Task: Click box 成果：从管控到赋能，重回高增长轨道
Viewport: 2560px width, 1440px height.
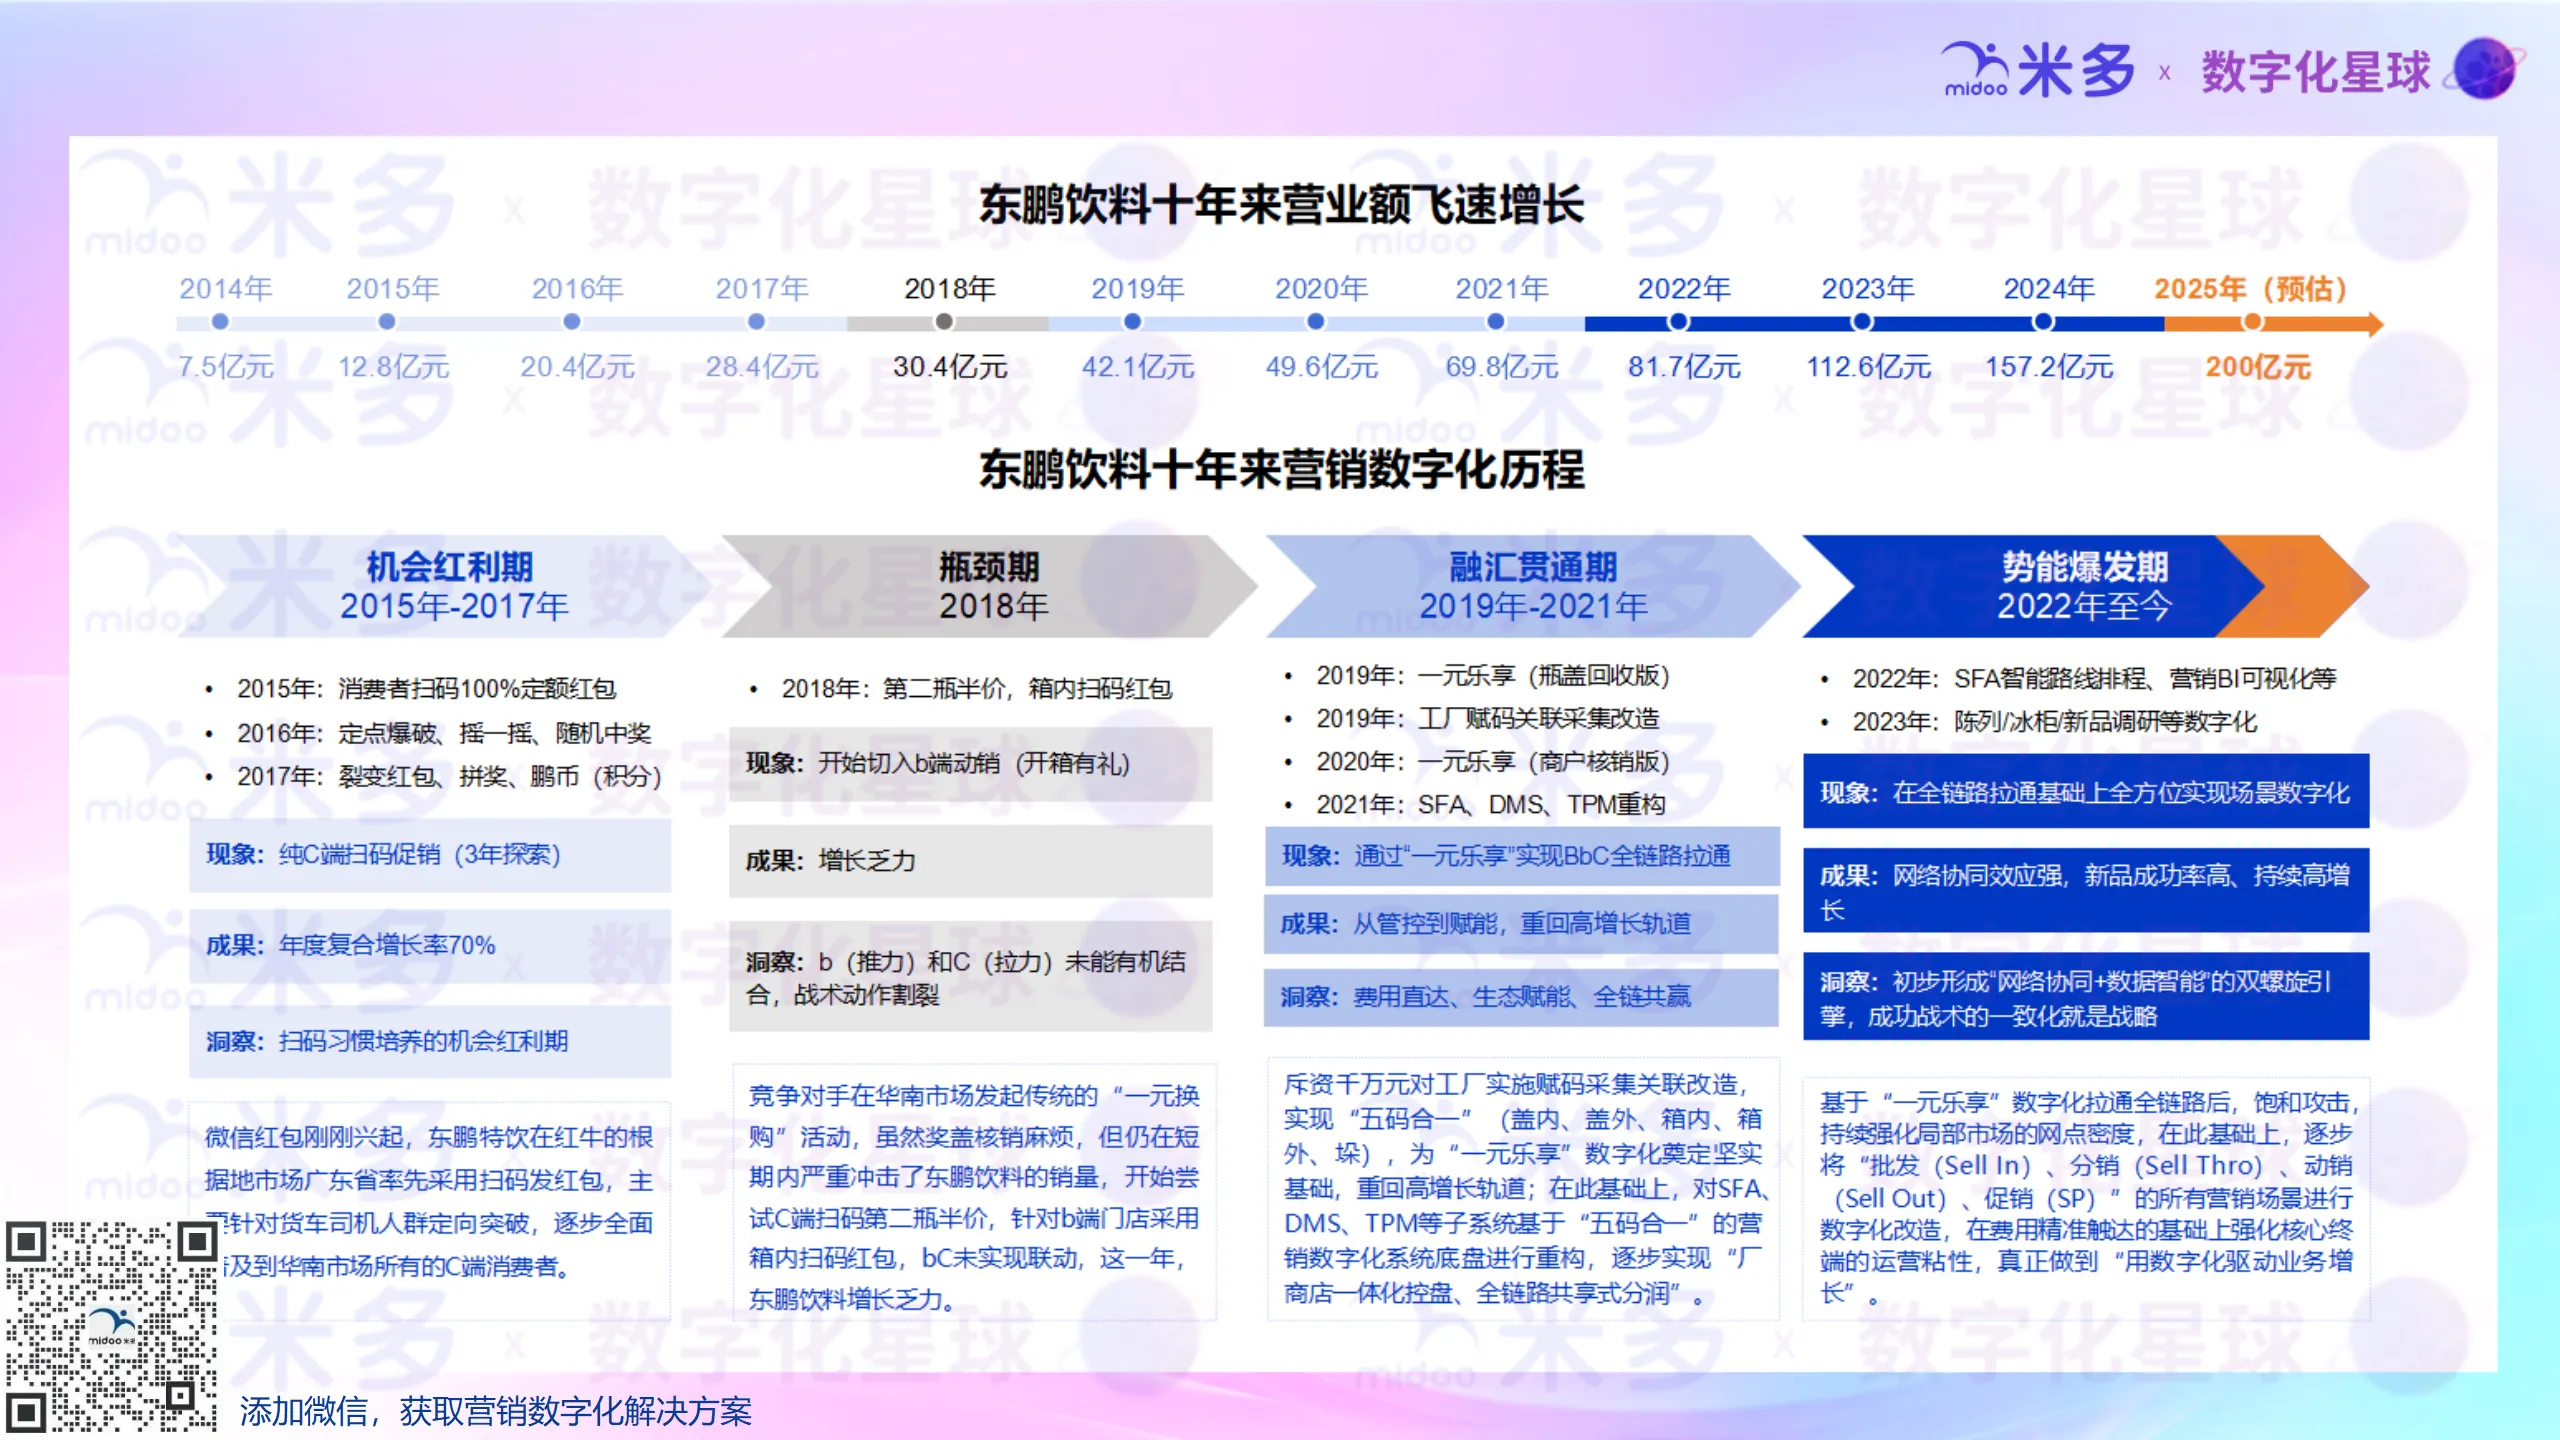Action: point(1522,924)
